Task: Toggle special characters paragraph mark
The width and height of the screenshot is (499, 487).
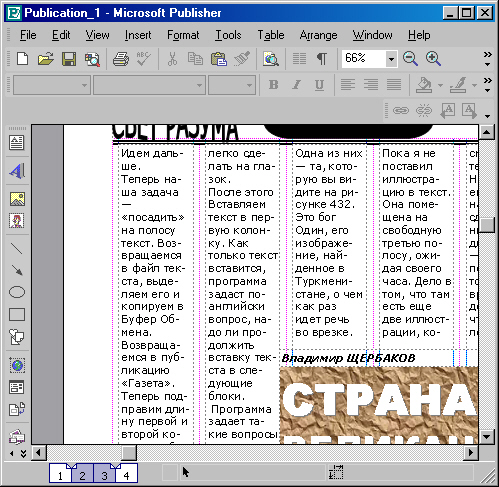Action: (322, 59)
